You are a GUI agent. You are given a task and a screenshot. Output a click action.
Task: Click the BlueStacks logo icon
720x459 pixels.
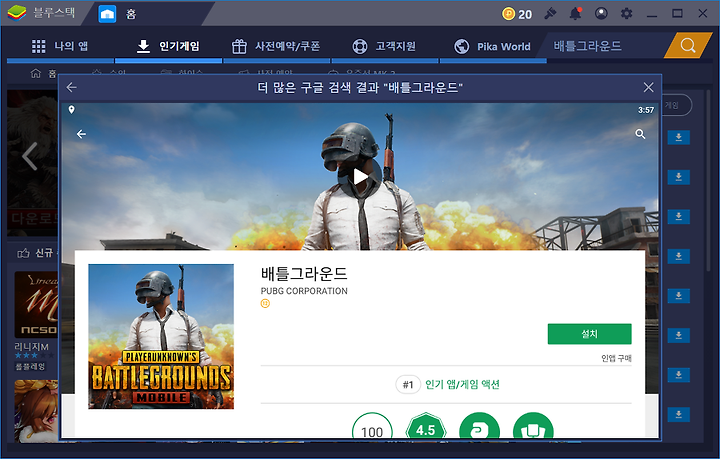coord(17,13)
